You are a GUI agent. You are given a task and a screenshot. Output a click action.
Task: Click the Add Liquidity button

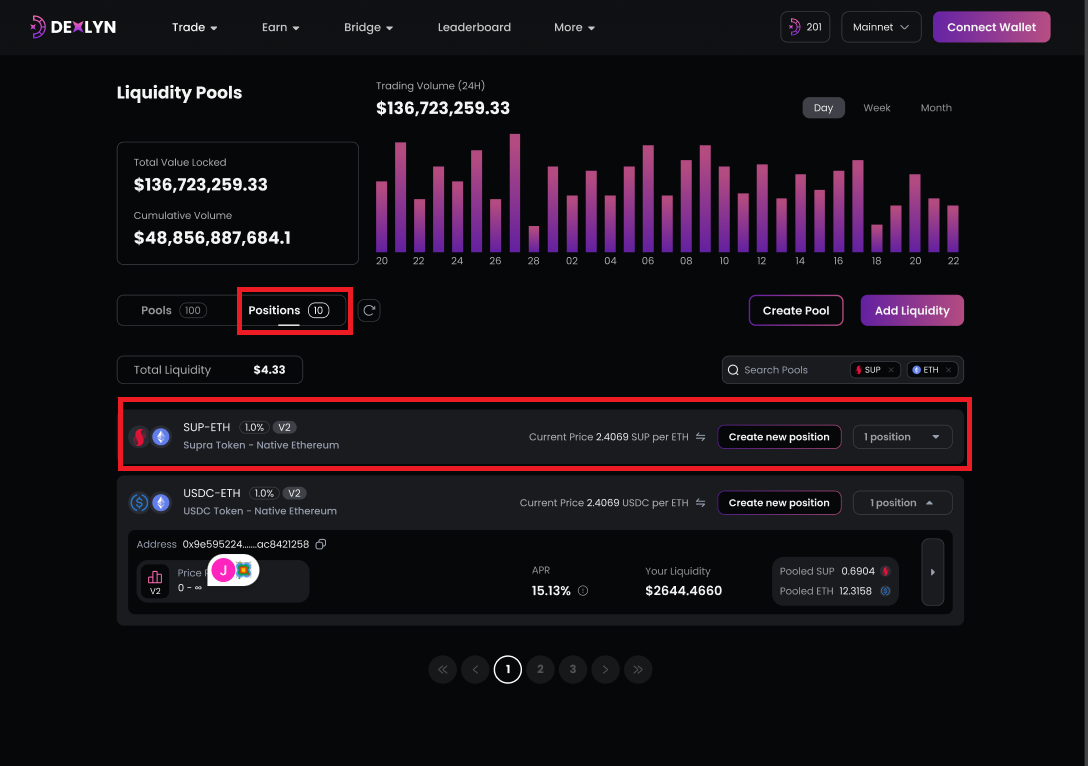point(911,310)
